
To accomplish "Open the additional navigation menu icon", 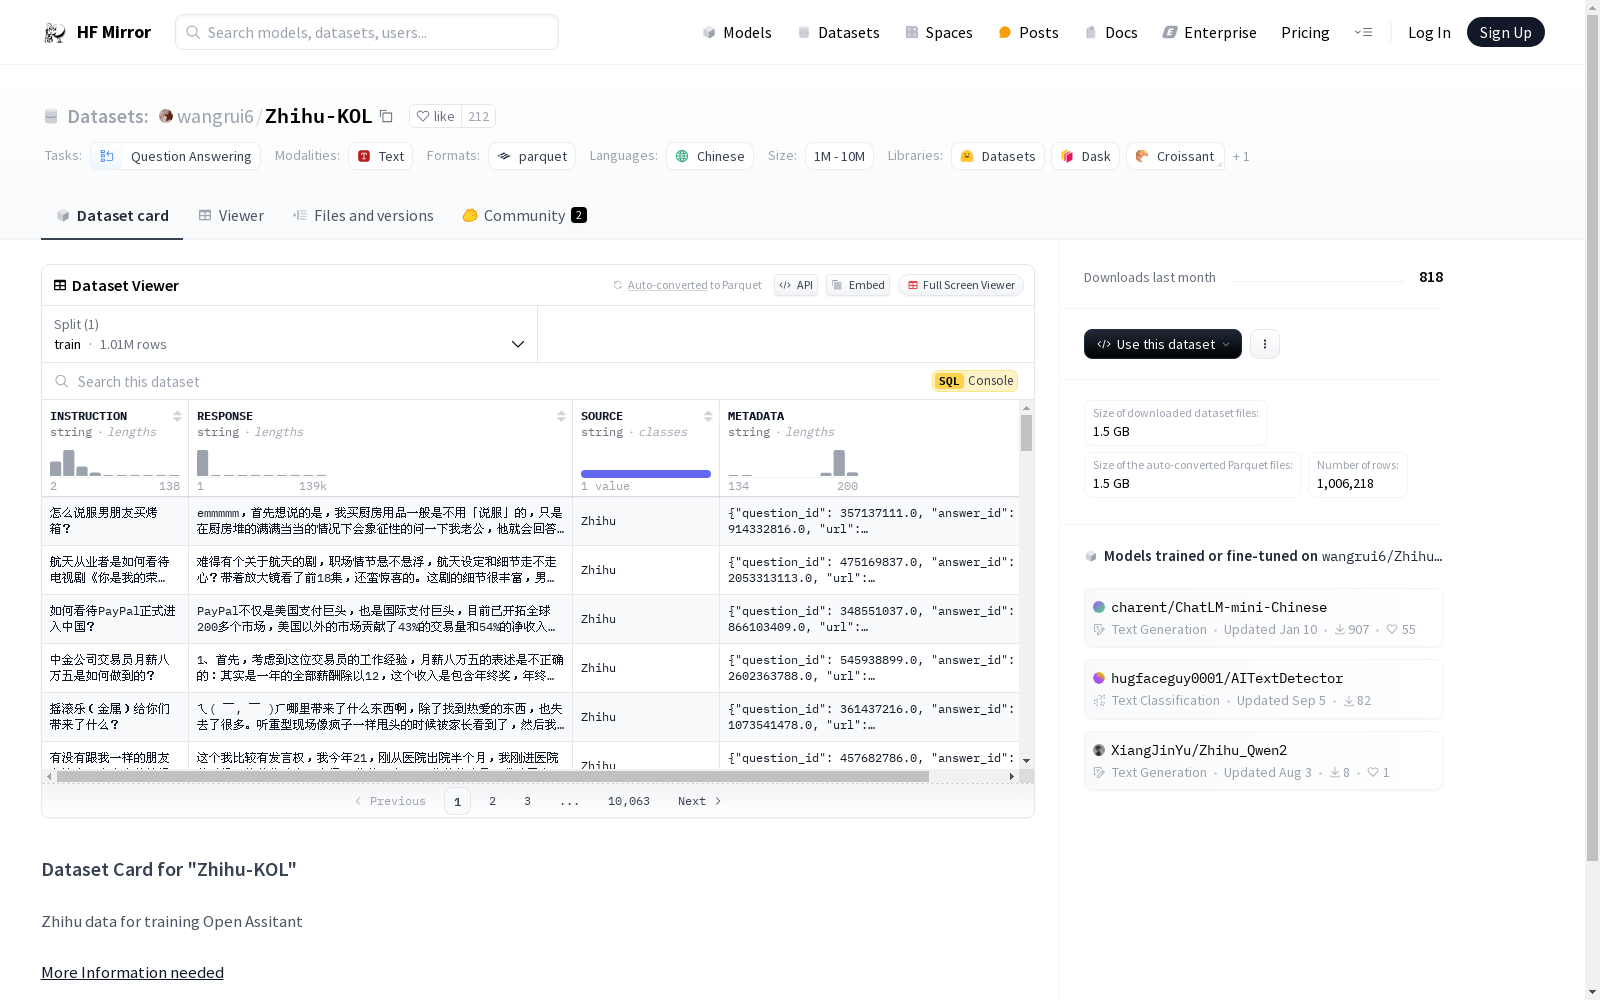I will coord(1363,33).
